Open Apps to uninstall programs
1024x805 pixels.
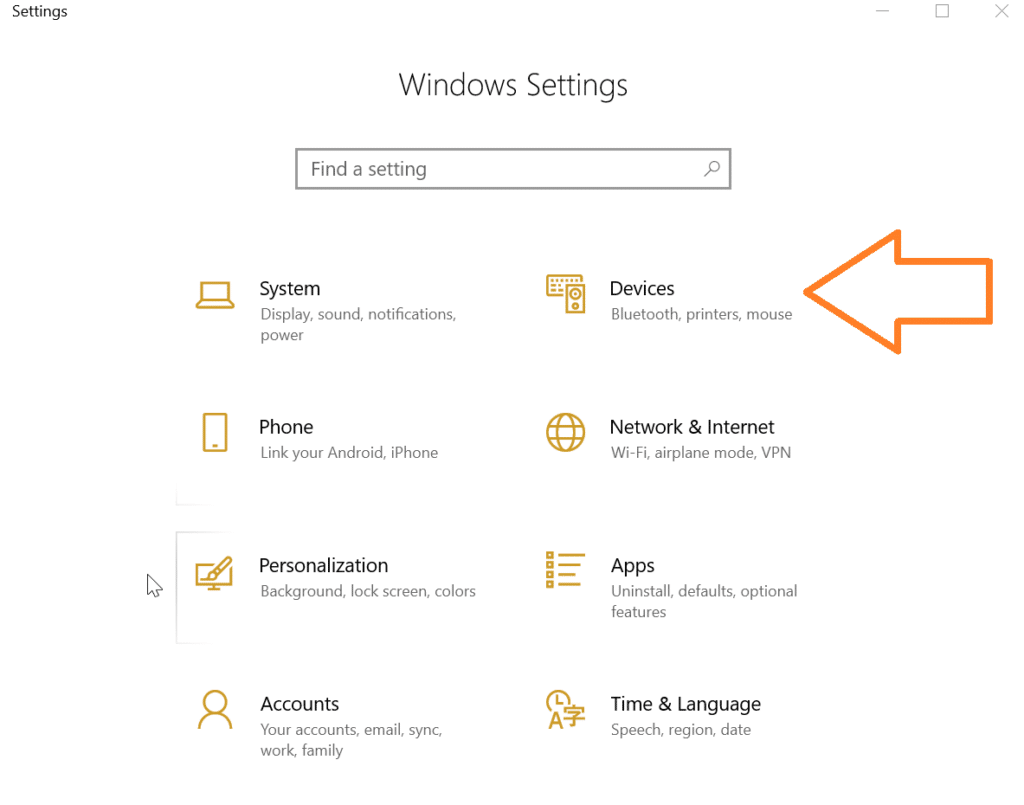pos(632,565)
